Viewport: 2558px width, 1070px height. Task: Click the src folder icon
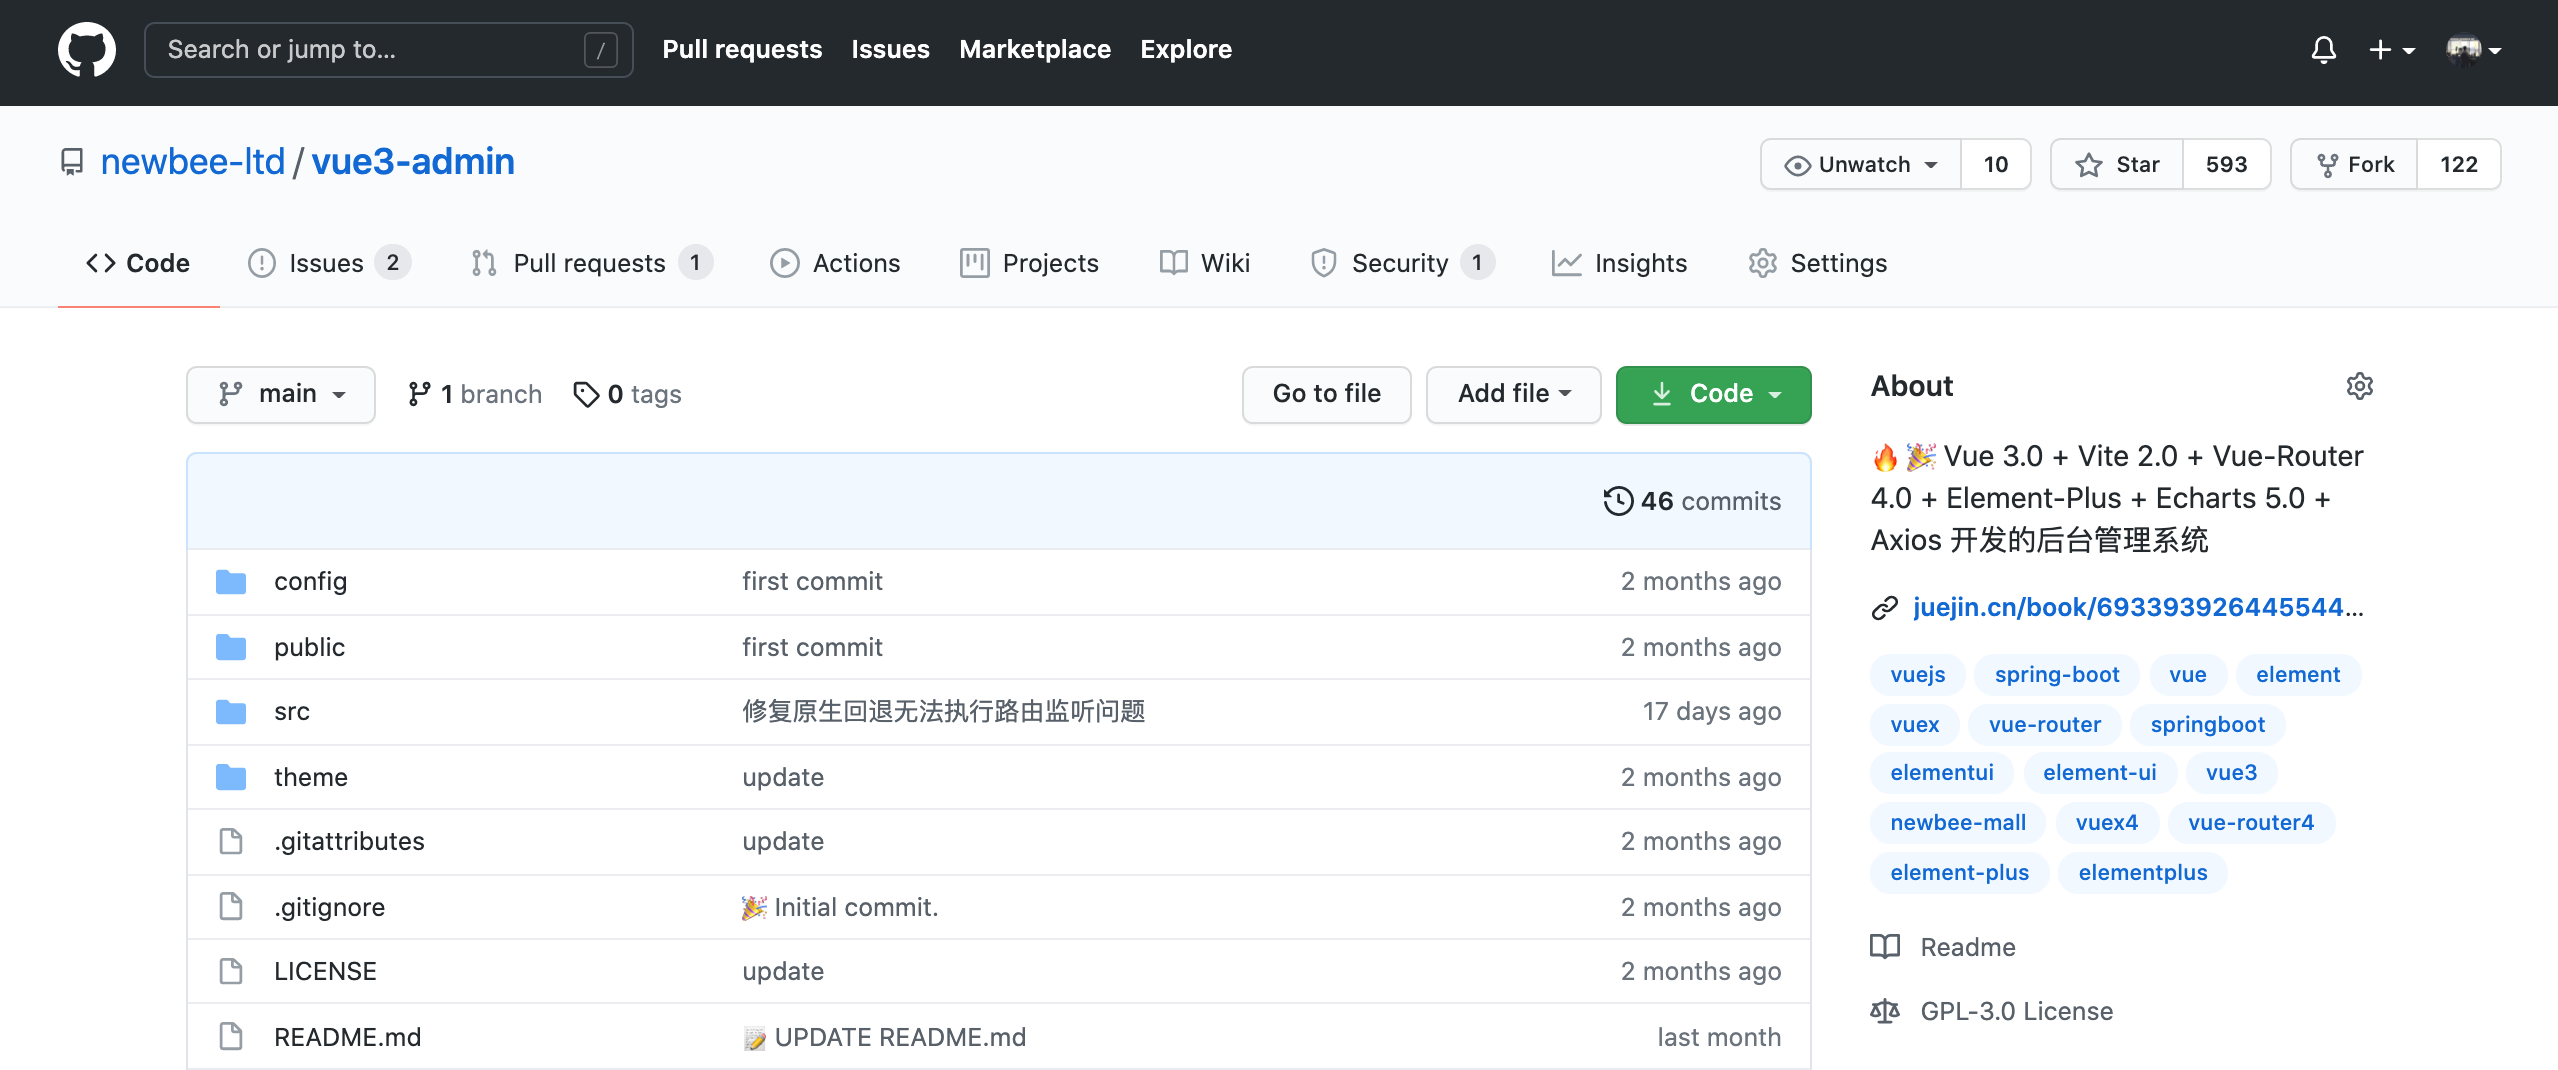[231, 711]
